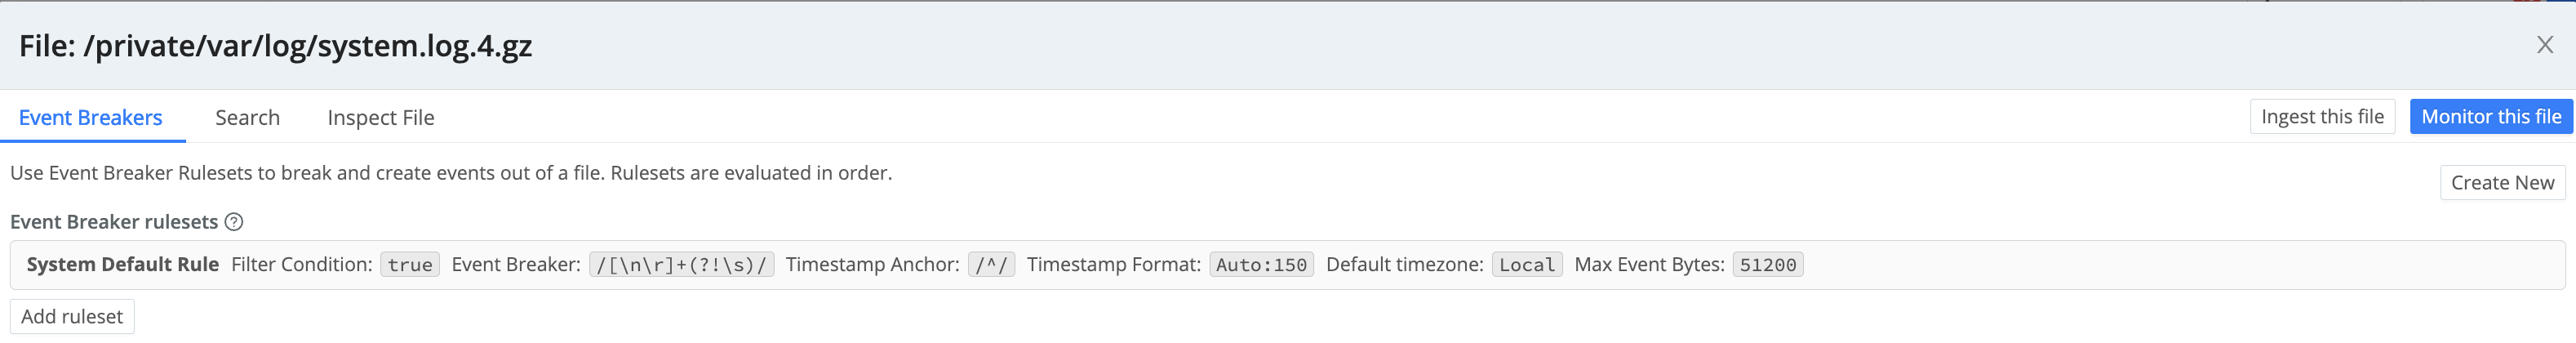Click the Add ruleset button

72,317
